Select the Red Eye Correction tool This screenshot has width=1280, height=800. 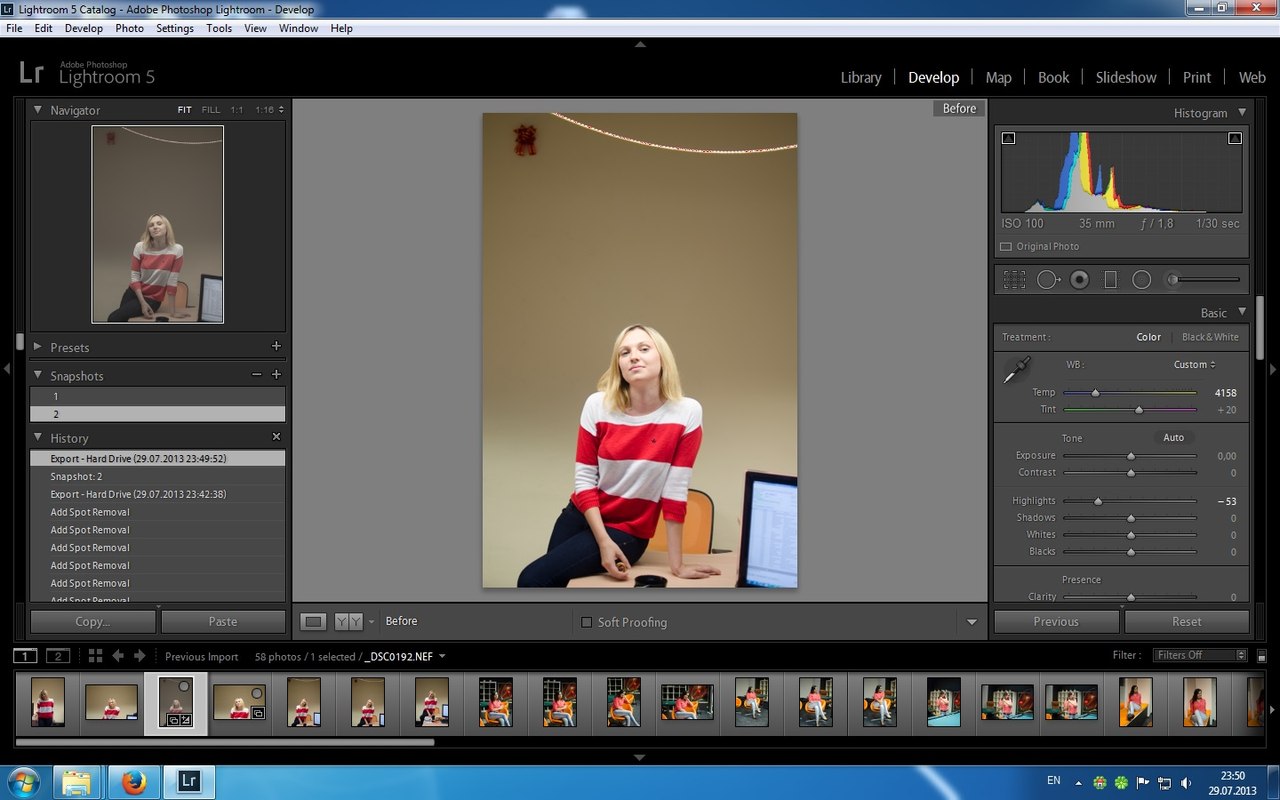point(1079,280)
